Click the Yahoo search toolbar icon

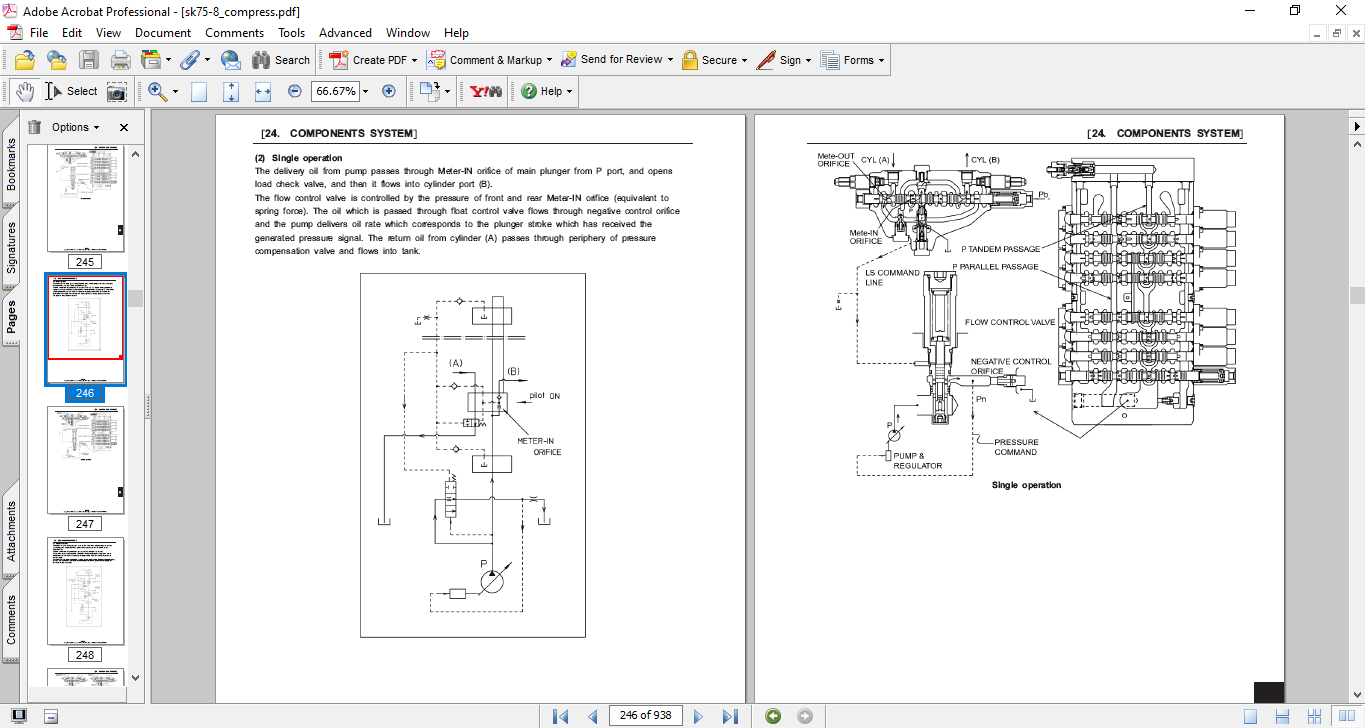click(x=485, y=91)
